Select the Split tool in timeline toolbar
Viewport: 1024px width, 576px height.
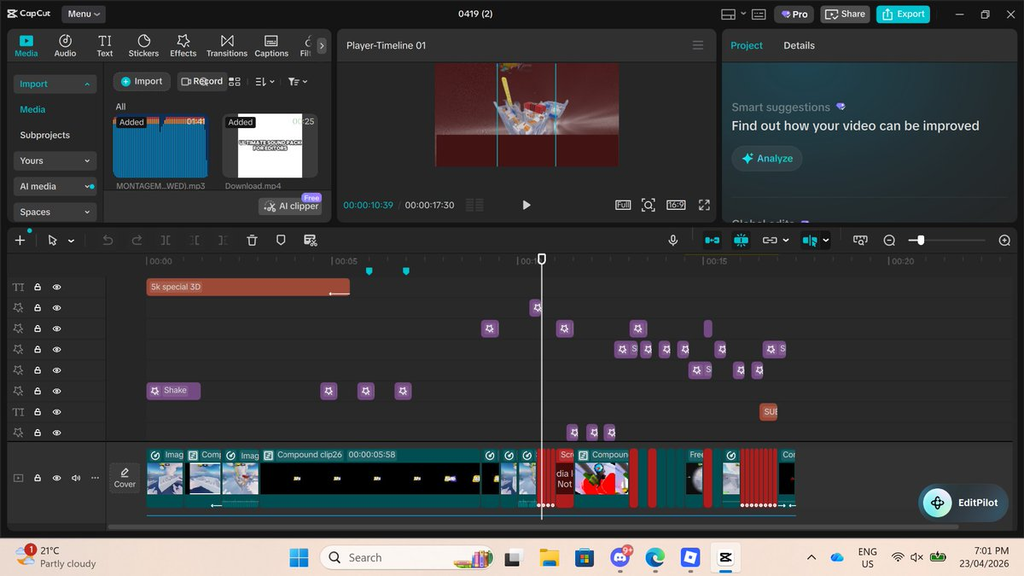click(166, 240)
